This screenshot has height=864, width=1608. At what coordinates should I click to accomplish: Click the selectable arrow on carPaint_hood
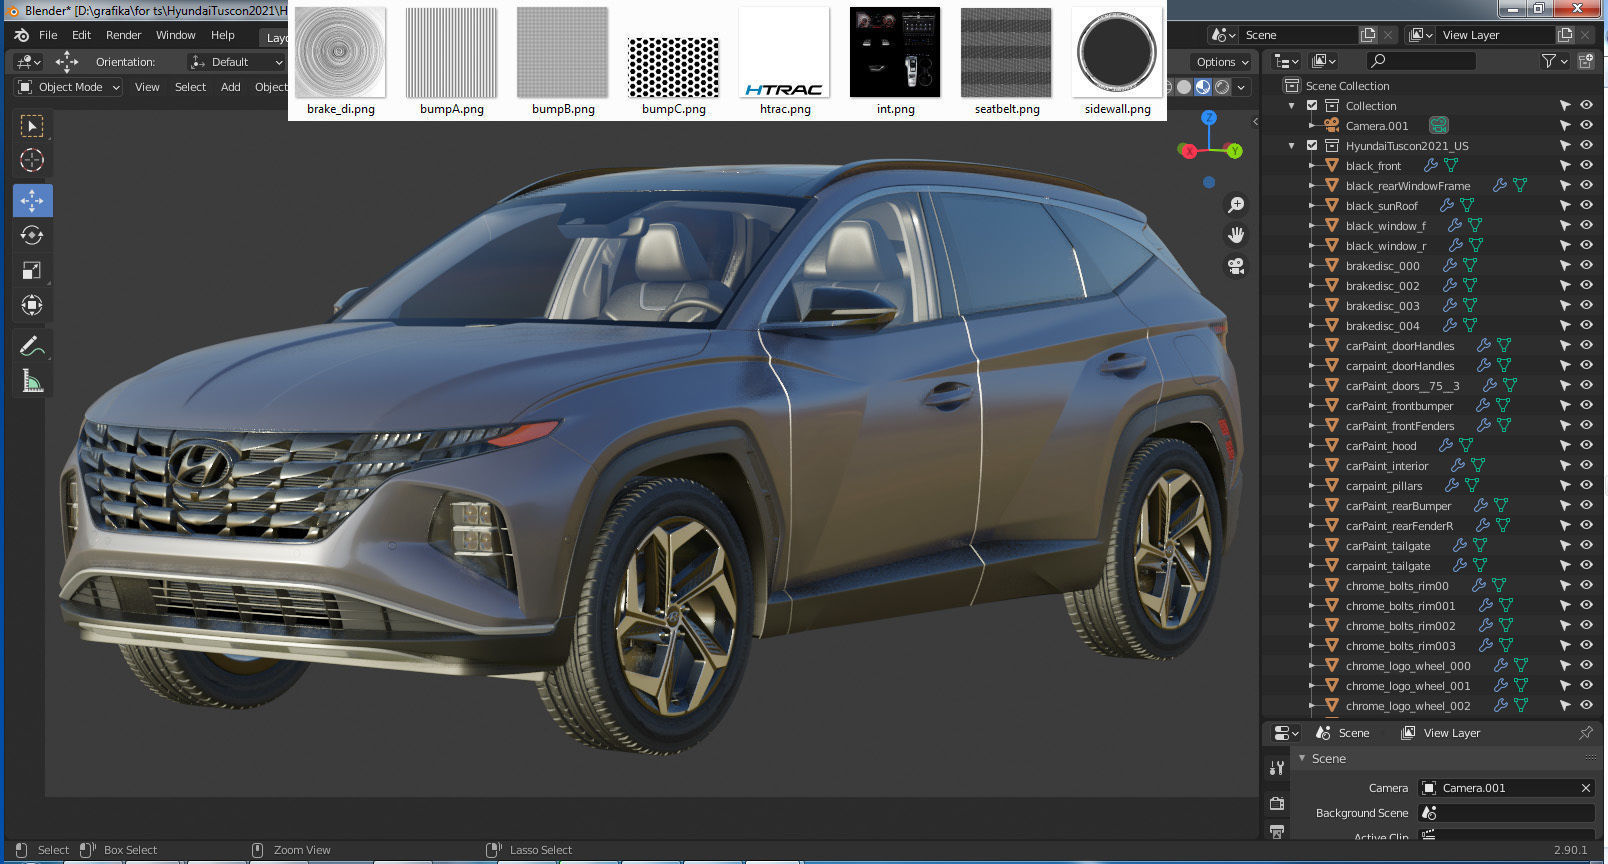(x=1565, y=446)
